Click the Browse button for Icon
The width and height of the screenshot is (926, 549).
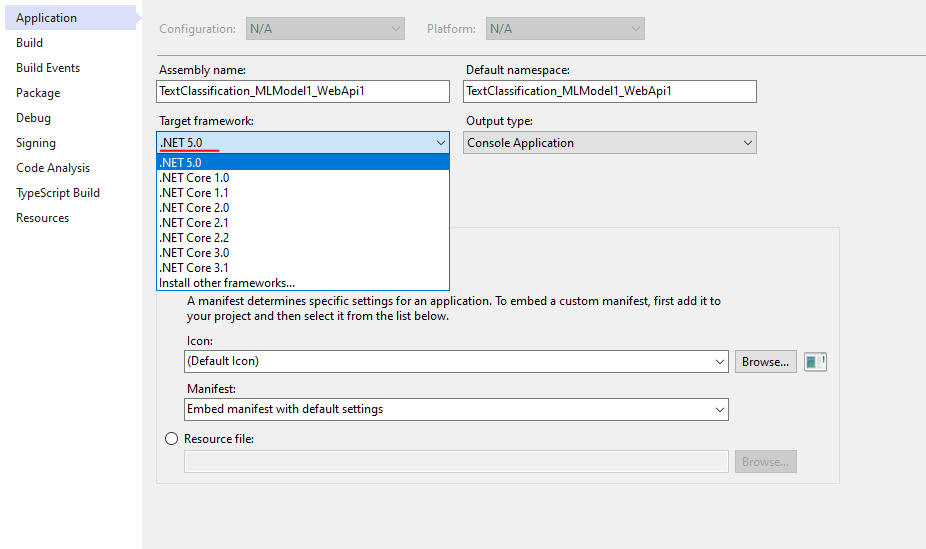click(765, 361)
